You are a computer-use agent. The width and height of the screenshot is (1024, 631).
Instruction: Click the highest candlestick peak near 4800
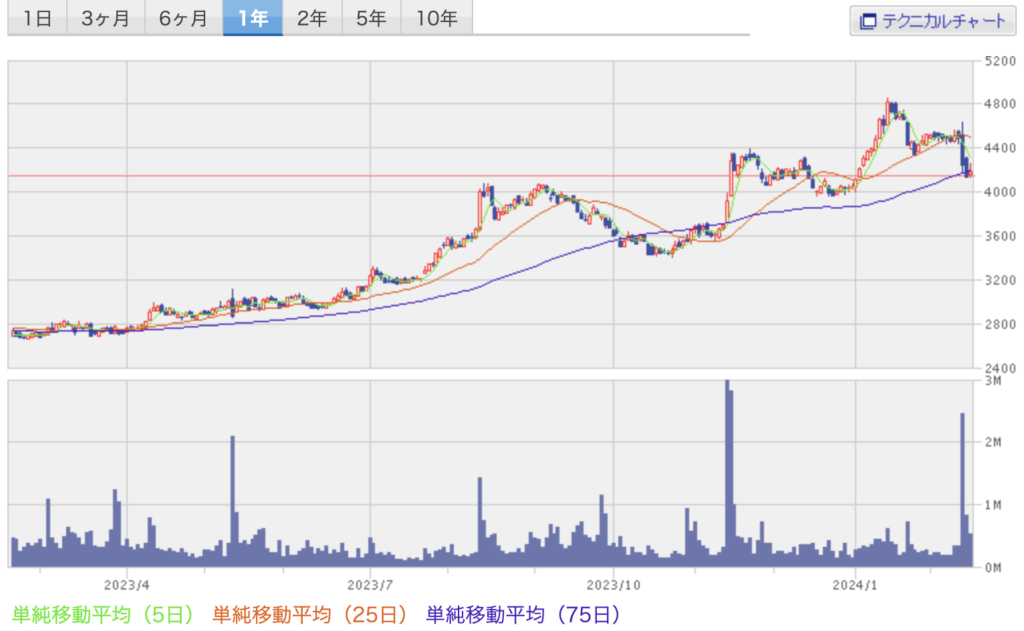tap(889, 104)
